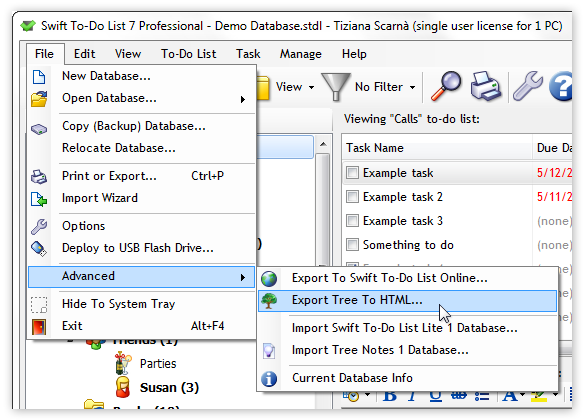Open the highlight color dropdown arrow
585x420 pixels.
[555, 394]
